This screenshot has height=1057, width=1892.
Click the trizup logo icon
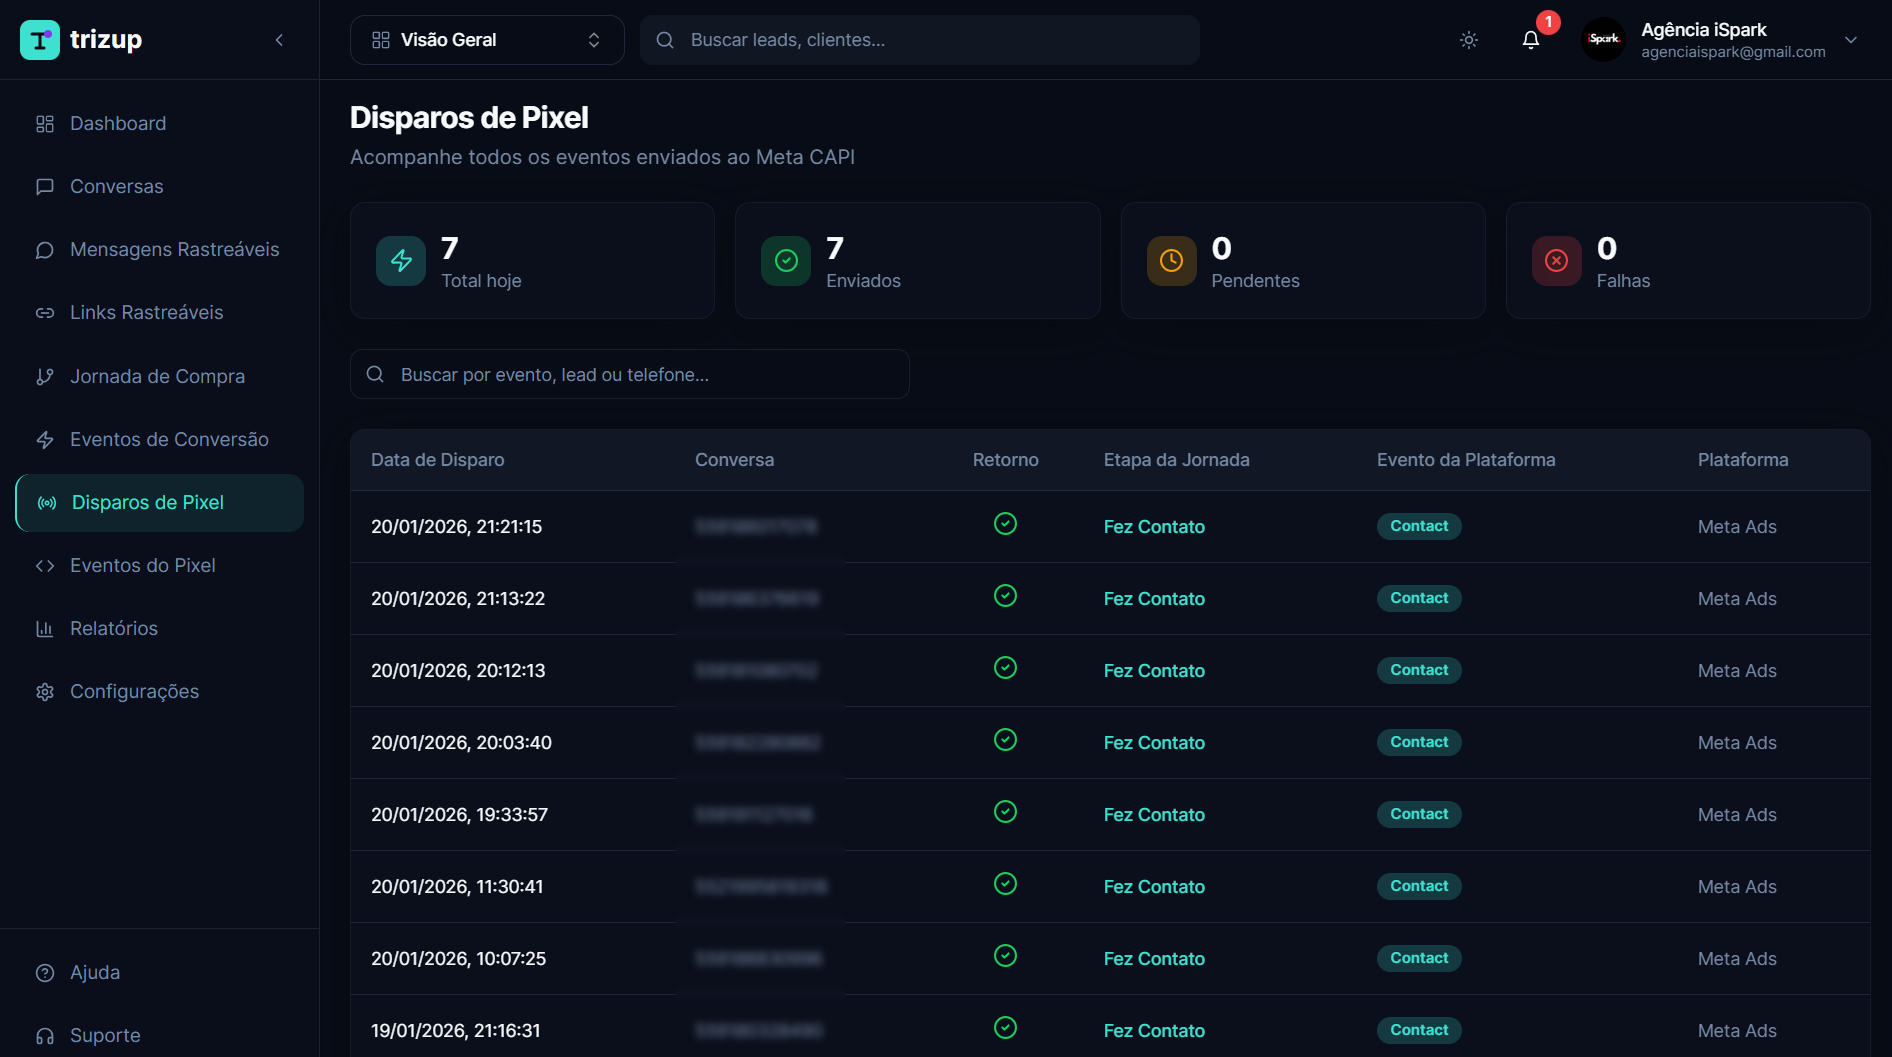[40, 40]
